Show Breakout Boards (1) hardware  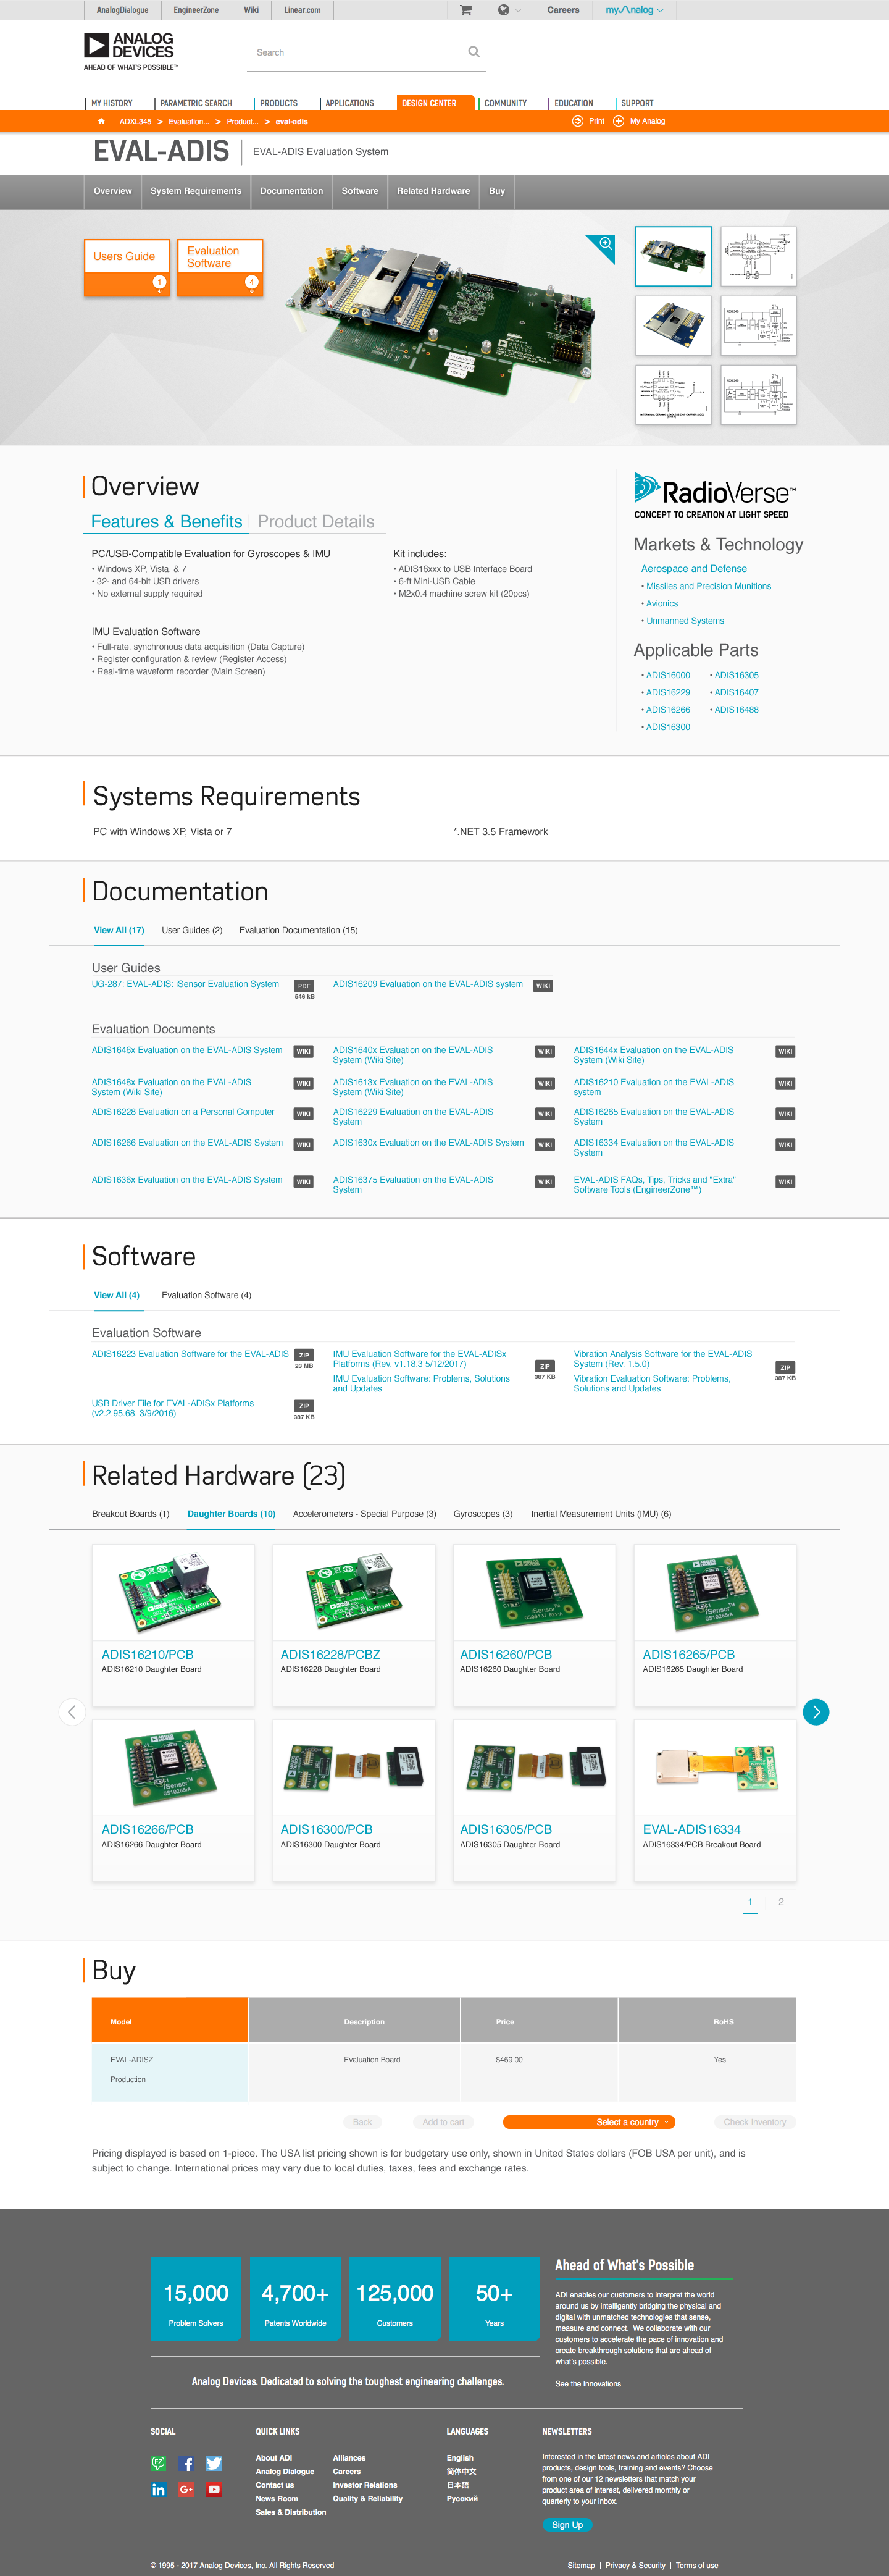pyautogui.click(x=131, y=1514)
